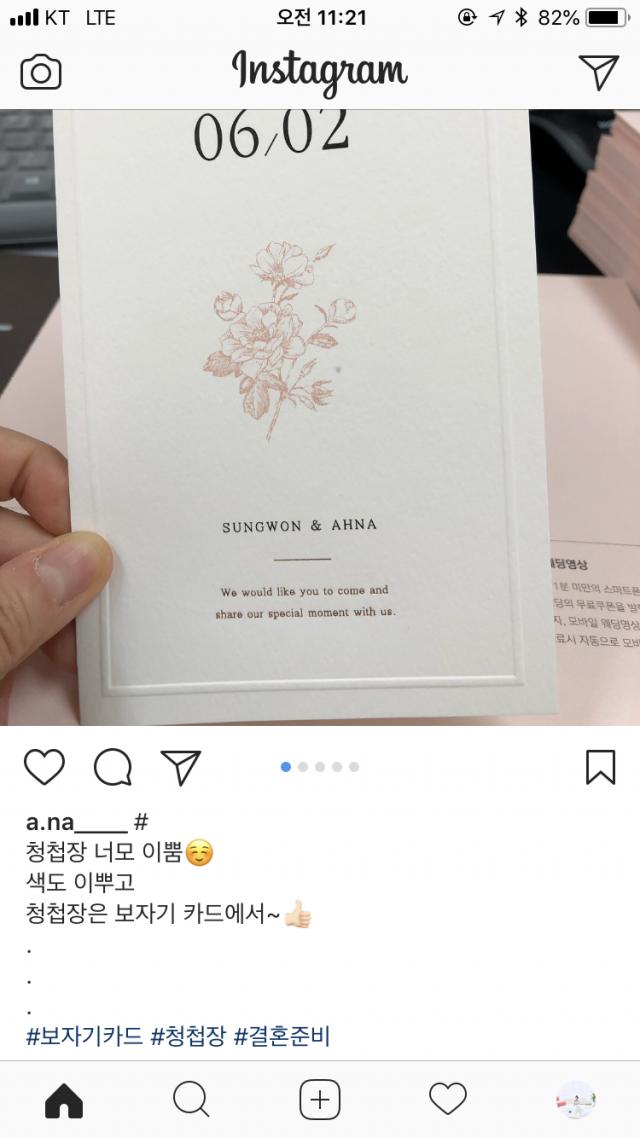Open direct messages paper plane icon
The image size is (640, 1138).
pos(599,72)
